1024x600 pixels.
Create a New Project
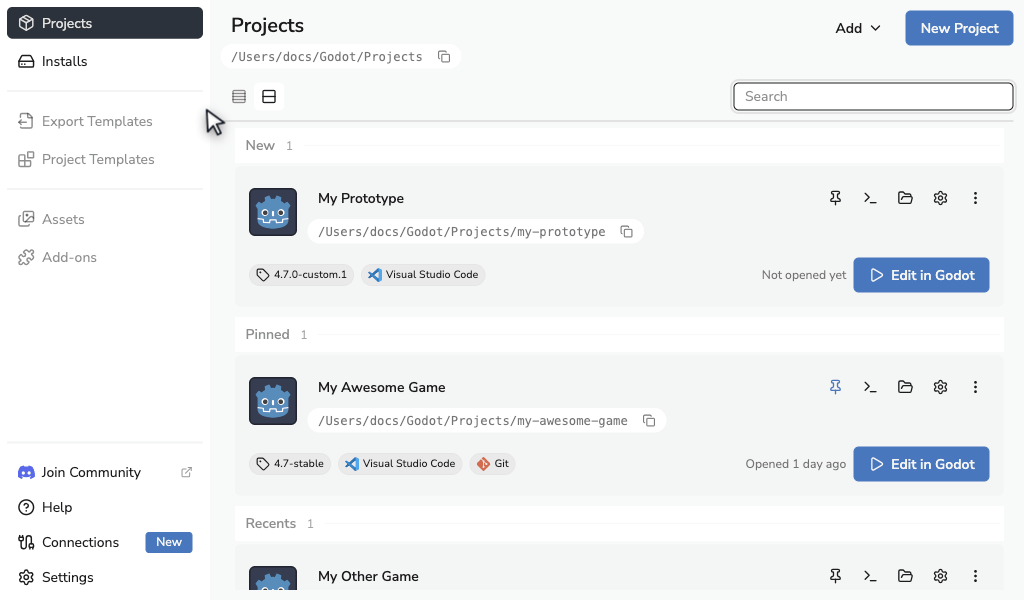959,28
